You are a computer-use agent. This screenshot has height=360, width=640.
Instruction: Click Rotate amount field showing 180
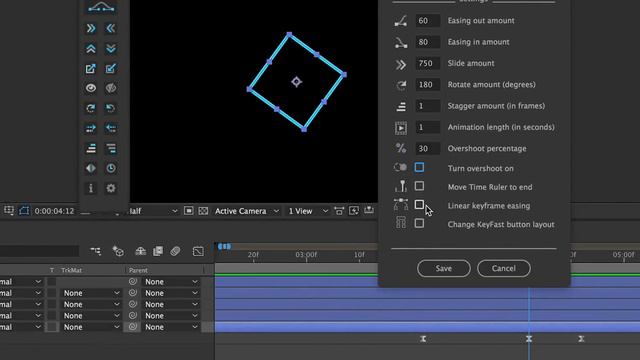click(x=427, y=84)
